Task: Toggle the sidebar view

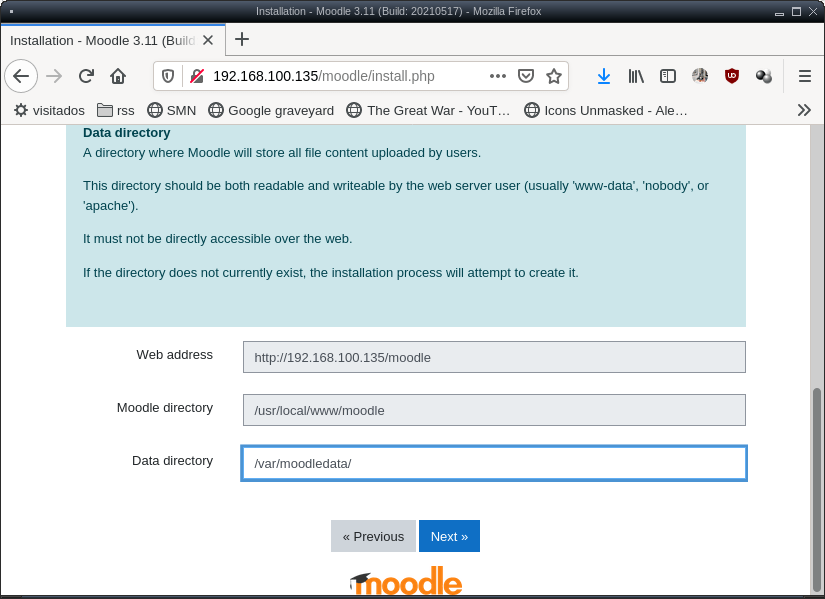Action: 668,76
